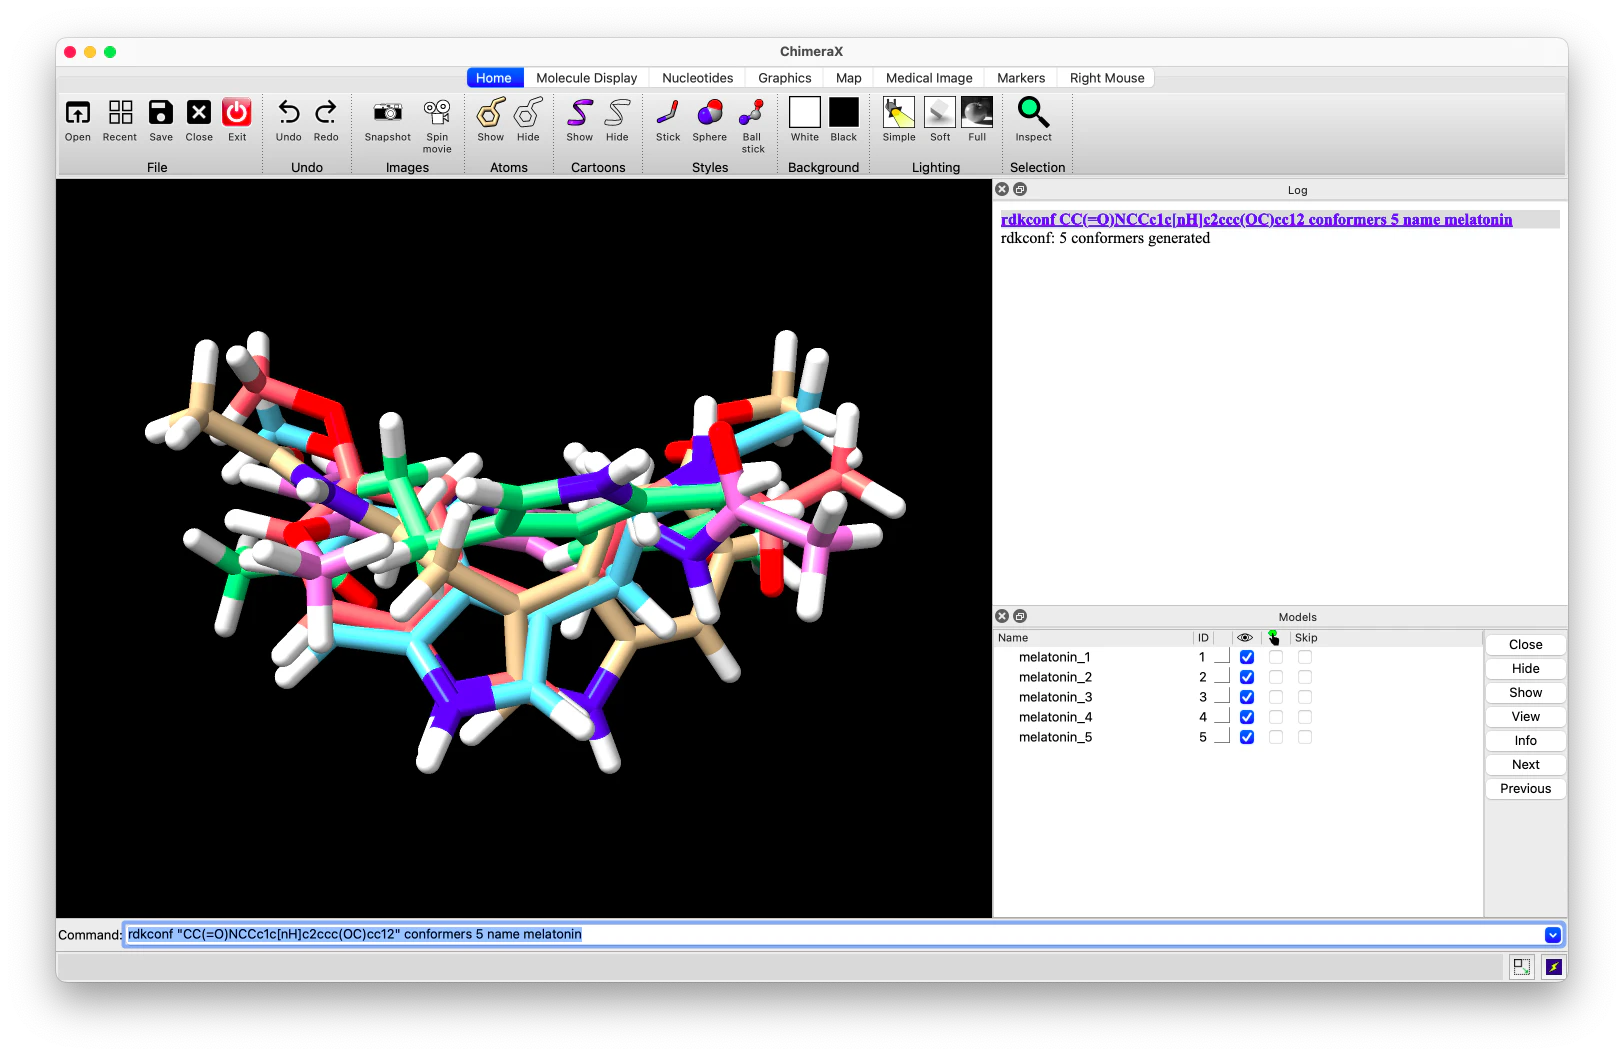Click the Close icon in File group
The image size is (1624, 1056).
[199, 113]
